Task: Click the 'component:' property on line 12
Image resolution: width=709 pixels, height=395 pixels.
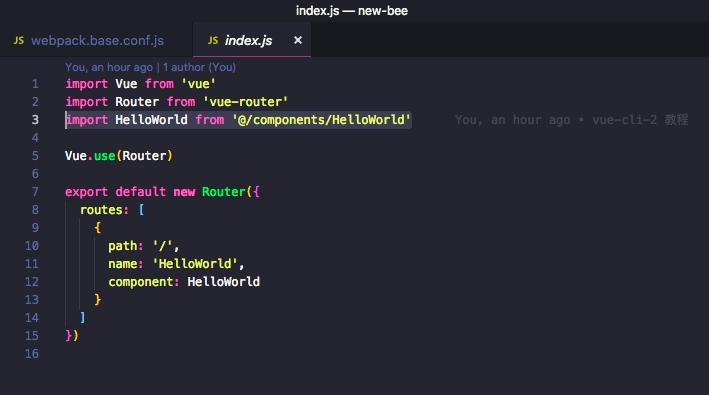Action: (144, 282)
